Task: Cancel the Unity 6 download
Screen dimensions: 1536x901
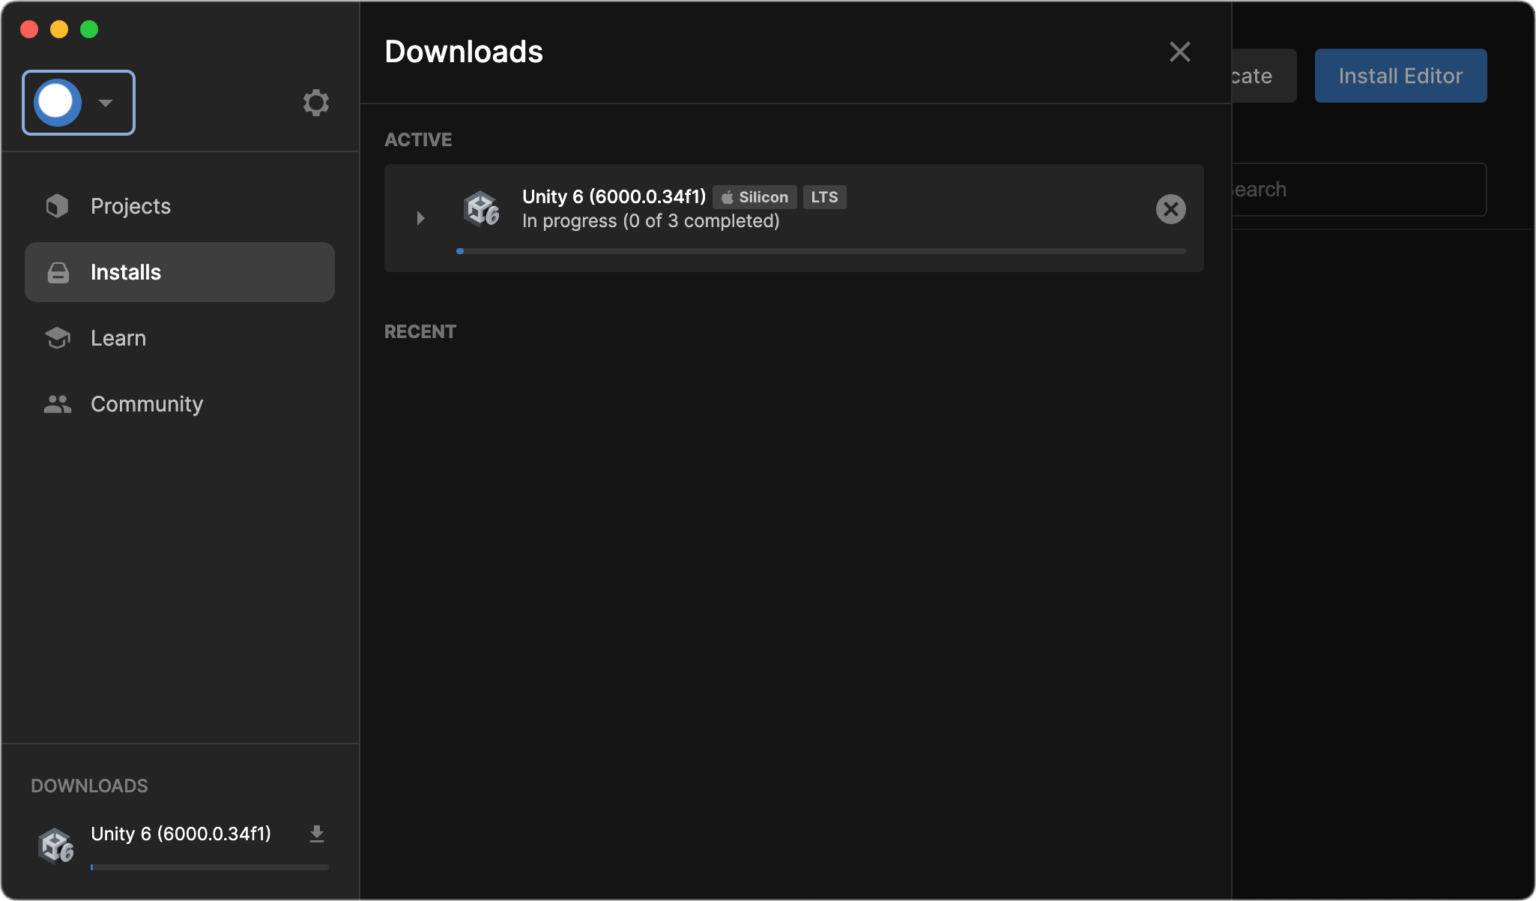Action: 1170,209
